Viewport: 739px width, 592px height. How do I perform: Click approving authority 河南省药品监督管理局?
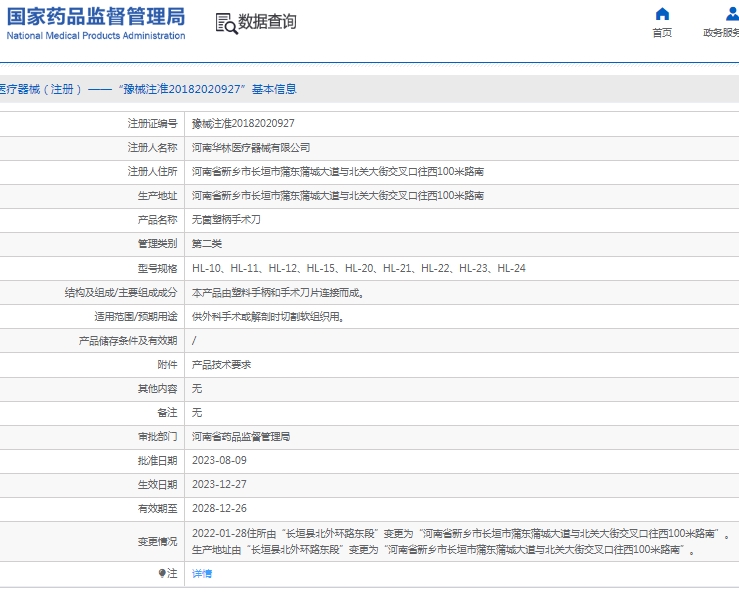coord(241,437)
